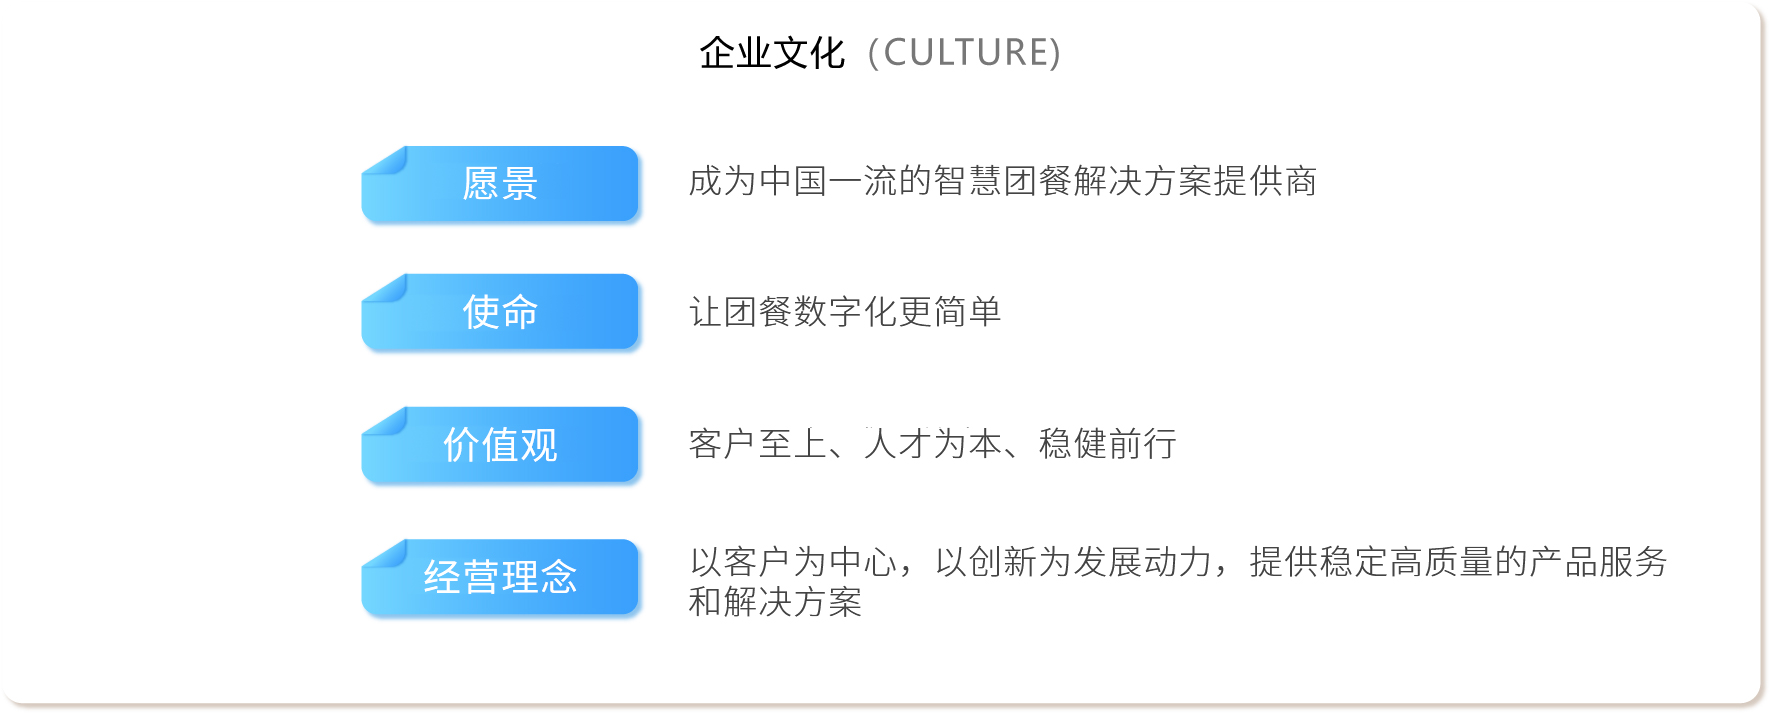Click the phrase 以客户为中心
The image size is (1771, 714).
point(793,562)
